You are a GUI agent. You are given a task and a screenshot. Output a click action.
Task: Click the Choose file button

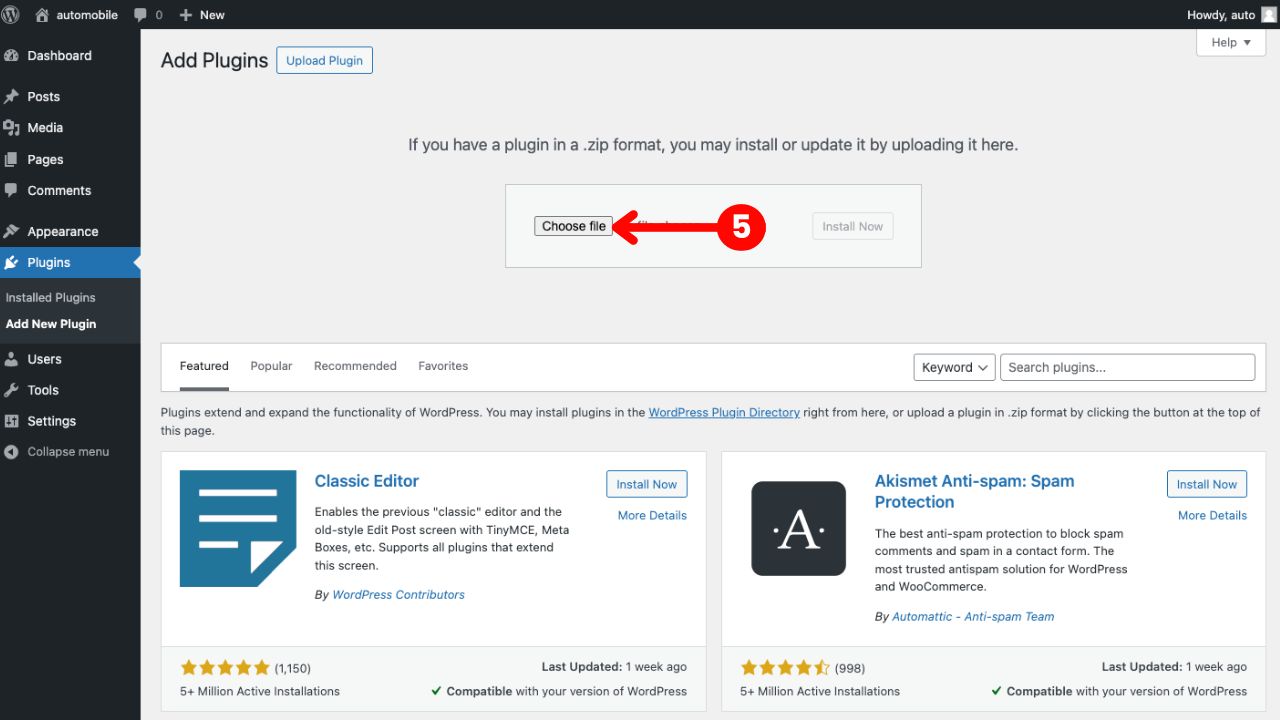[573, 226]
